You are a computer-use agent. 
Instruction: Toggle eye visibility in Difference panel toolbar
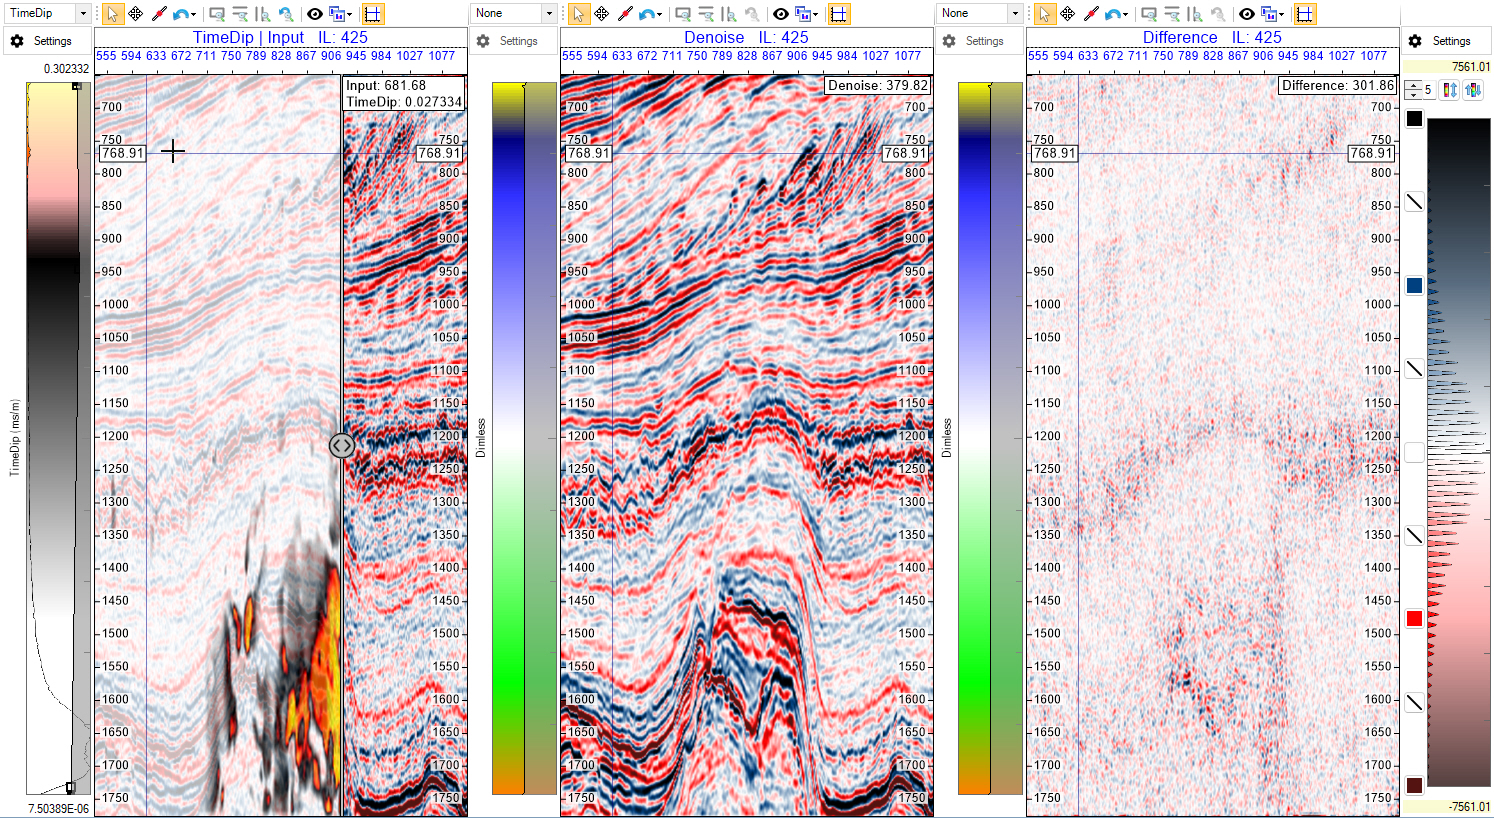1246,14
